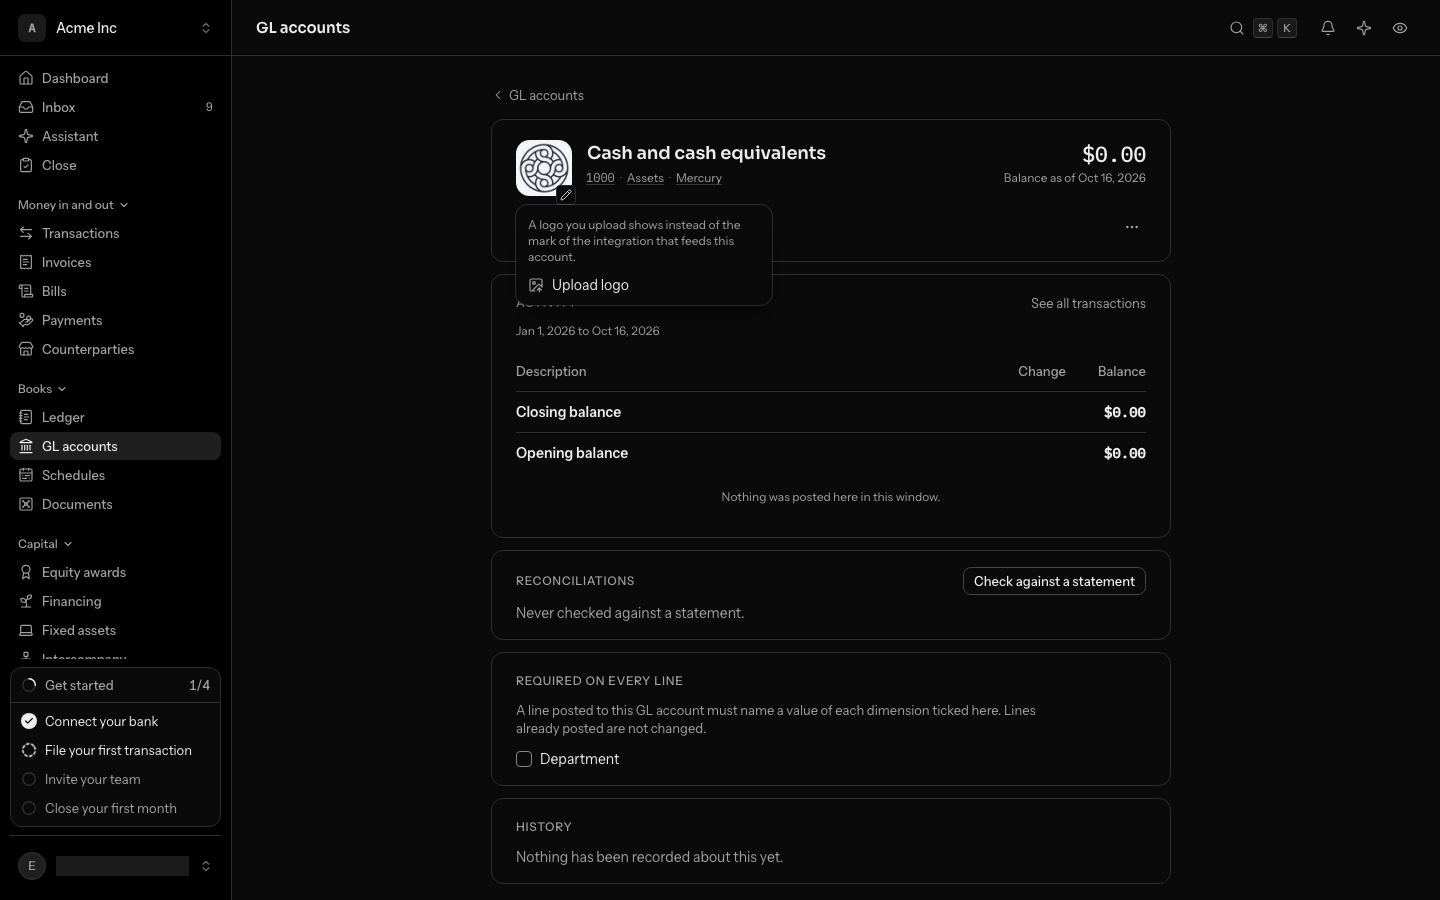Open Schedules
The height and width of the screenshot is (900, 1440).
(115, 475)
